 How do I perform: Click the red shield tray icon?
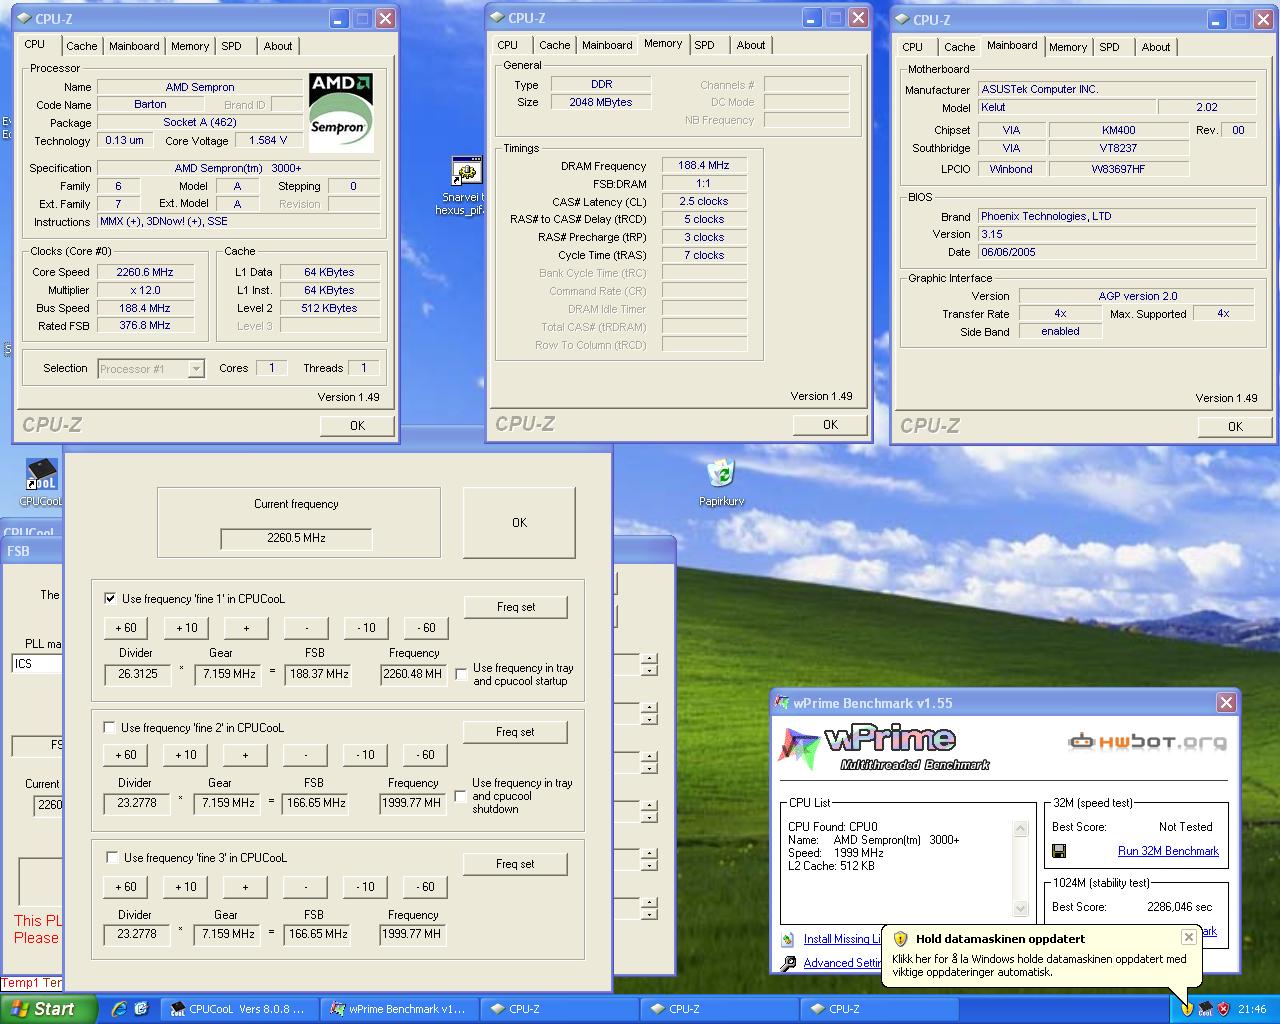(1223, 1009)
